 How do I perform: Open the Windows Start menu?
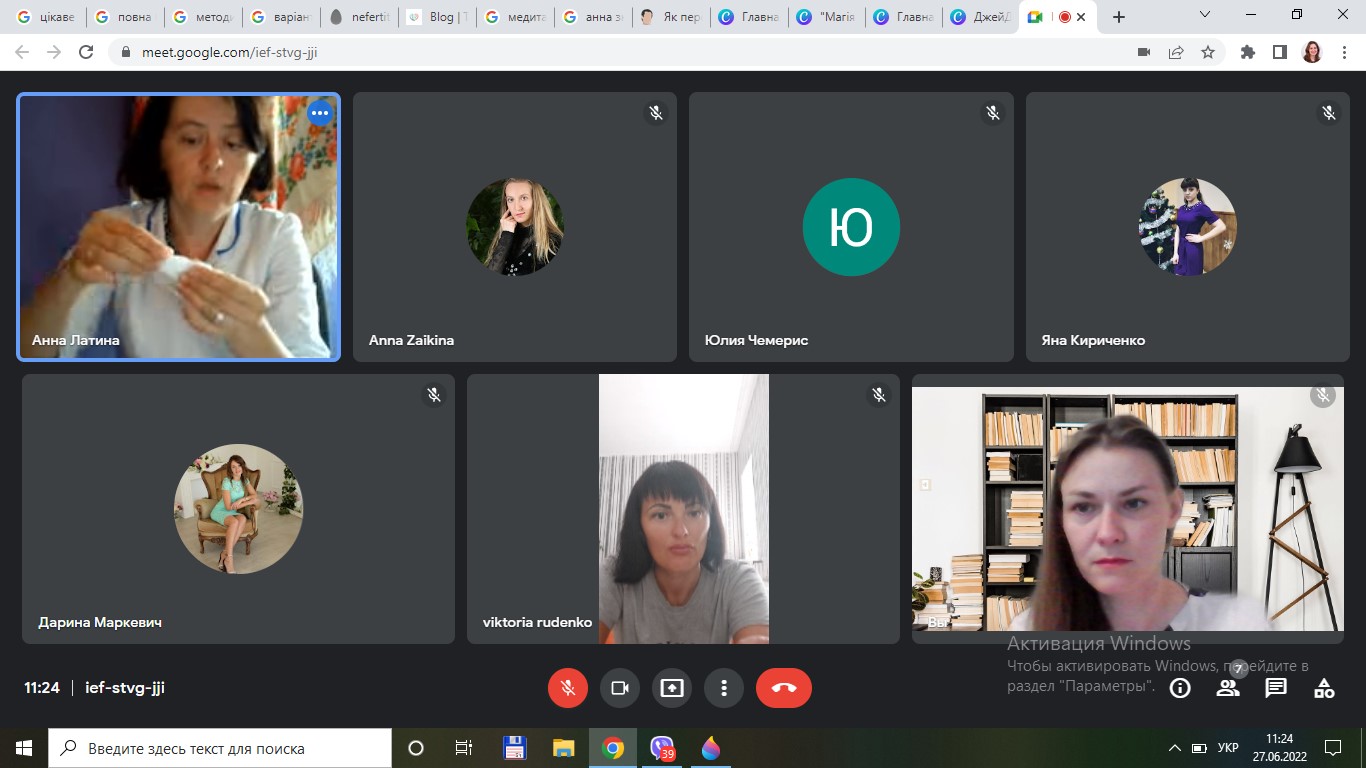pyautogui.click(x=24, y=748)
